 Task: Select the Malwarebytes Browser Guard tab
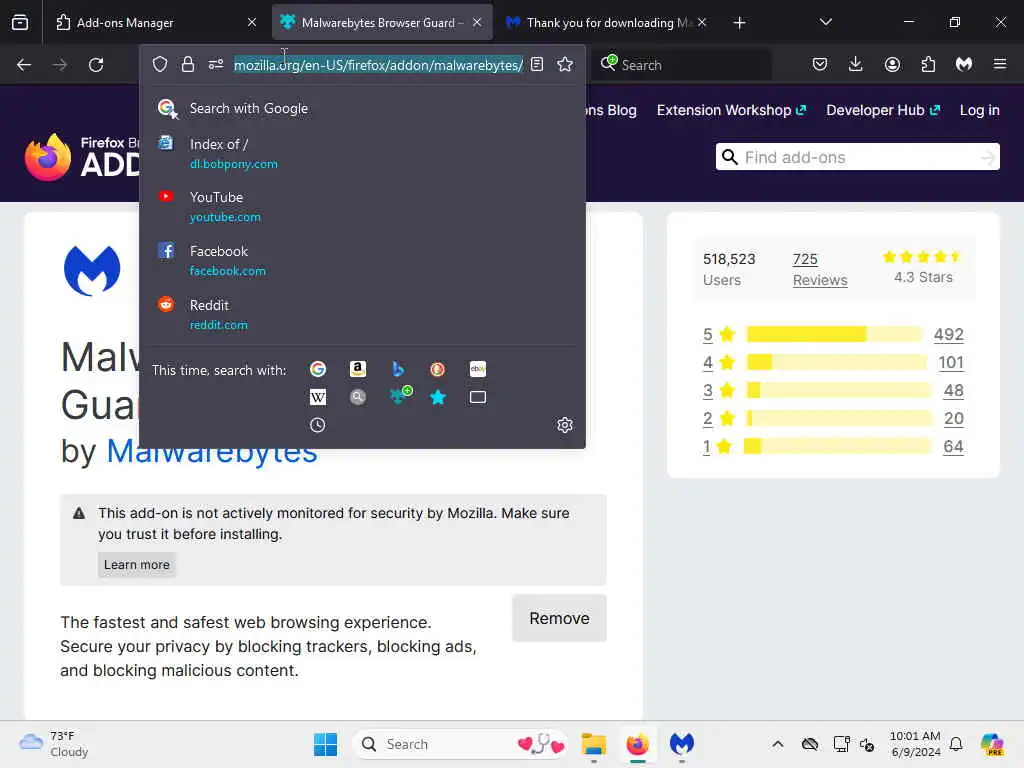382,22
